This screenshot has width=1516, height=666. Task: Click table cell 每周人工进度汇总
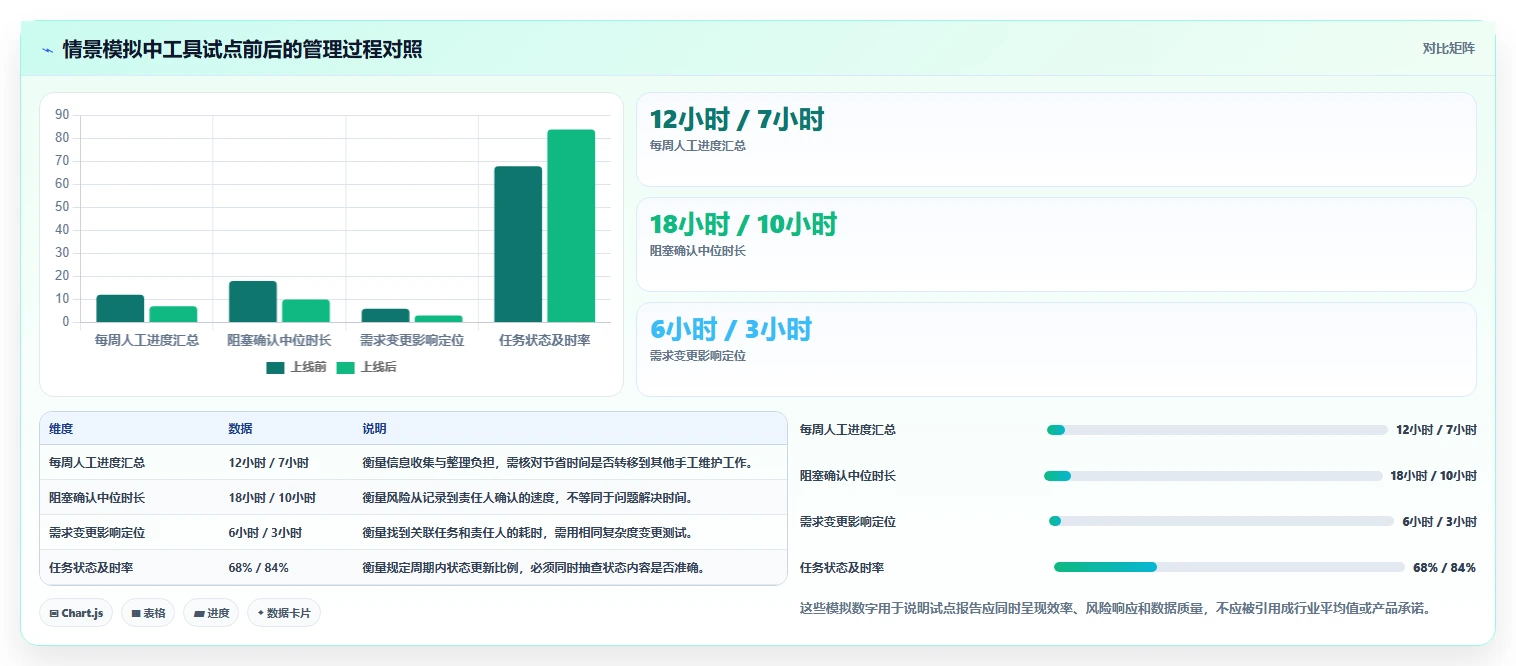point(97,463)
